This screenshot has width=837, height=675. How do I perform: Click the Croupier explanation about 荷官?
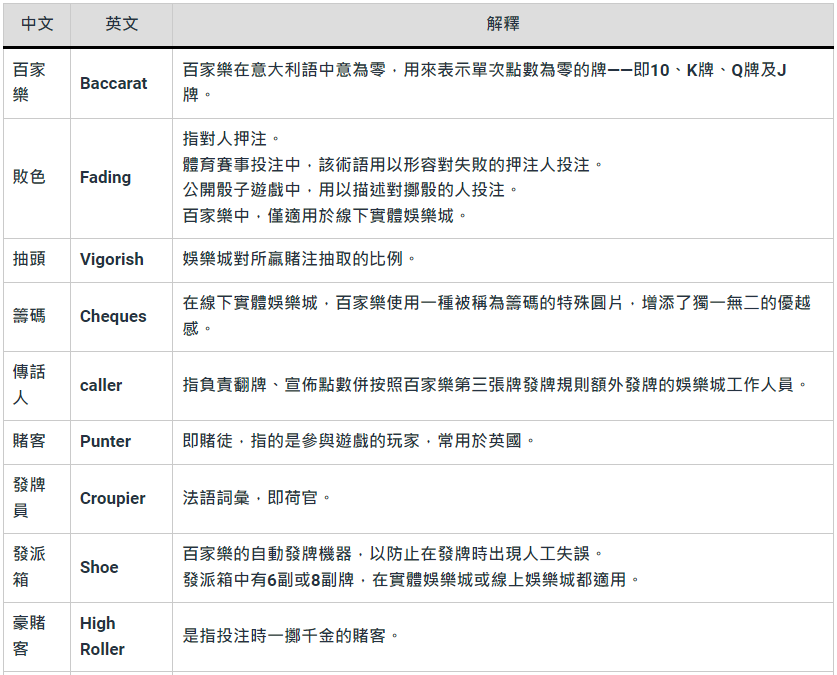tap(256, 498)
